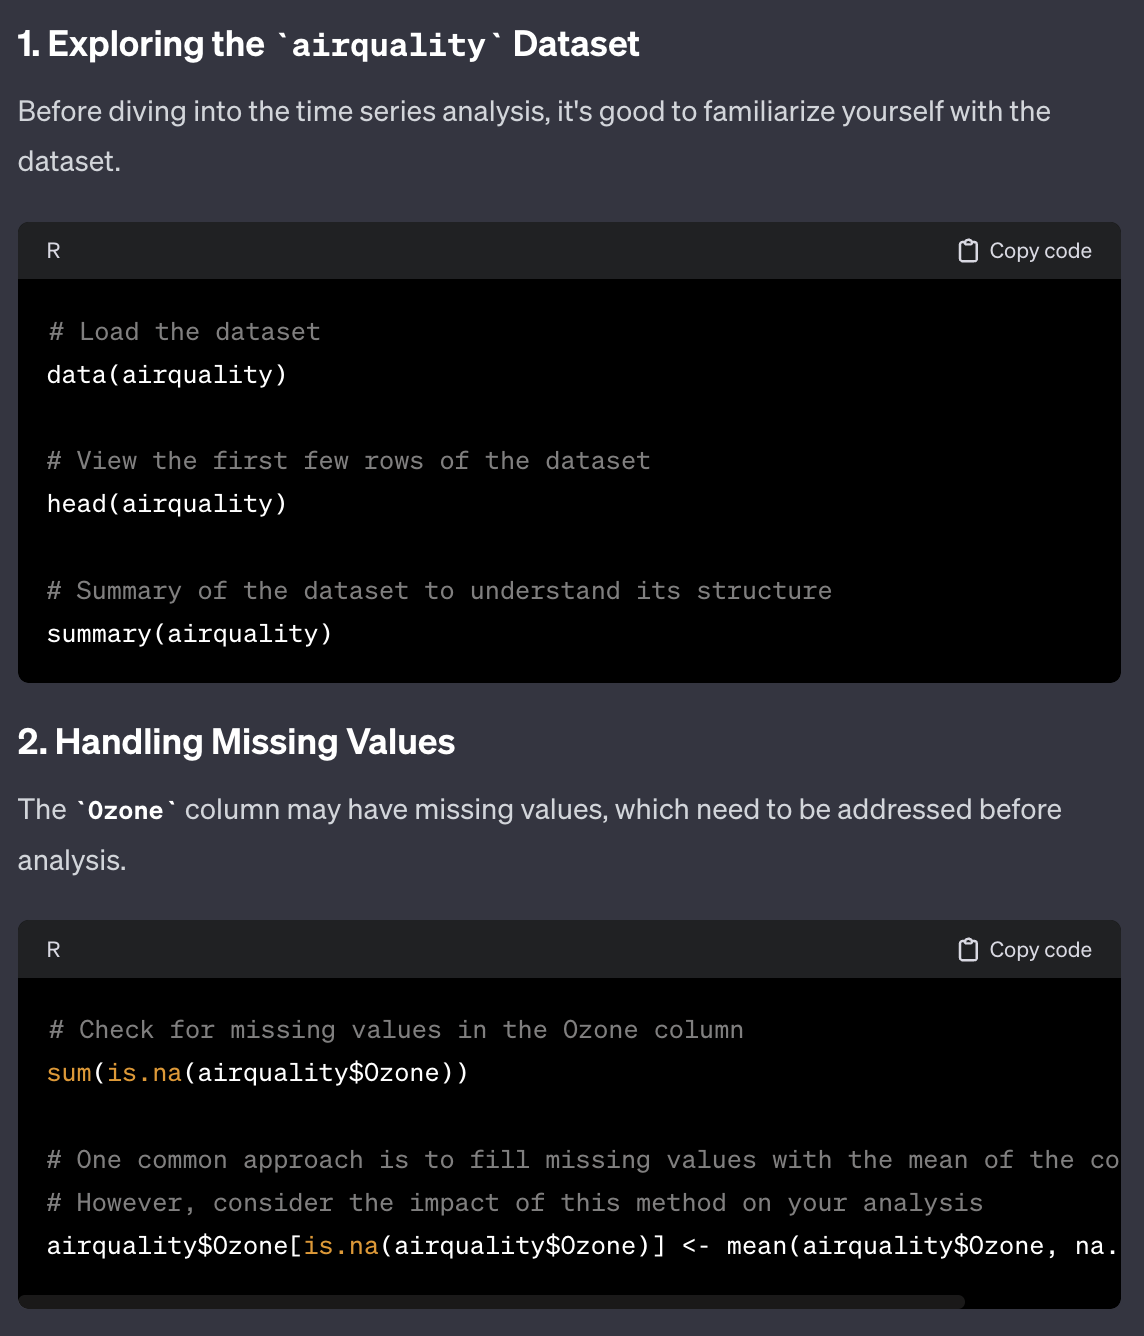The image size is (1144, 1336).
Task: Click the clipboard glyph next to Copy code top right
Action: click(967, 250)
